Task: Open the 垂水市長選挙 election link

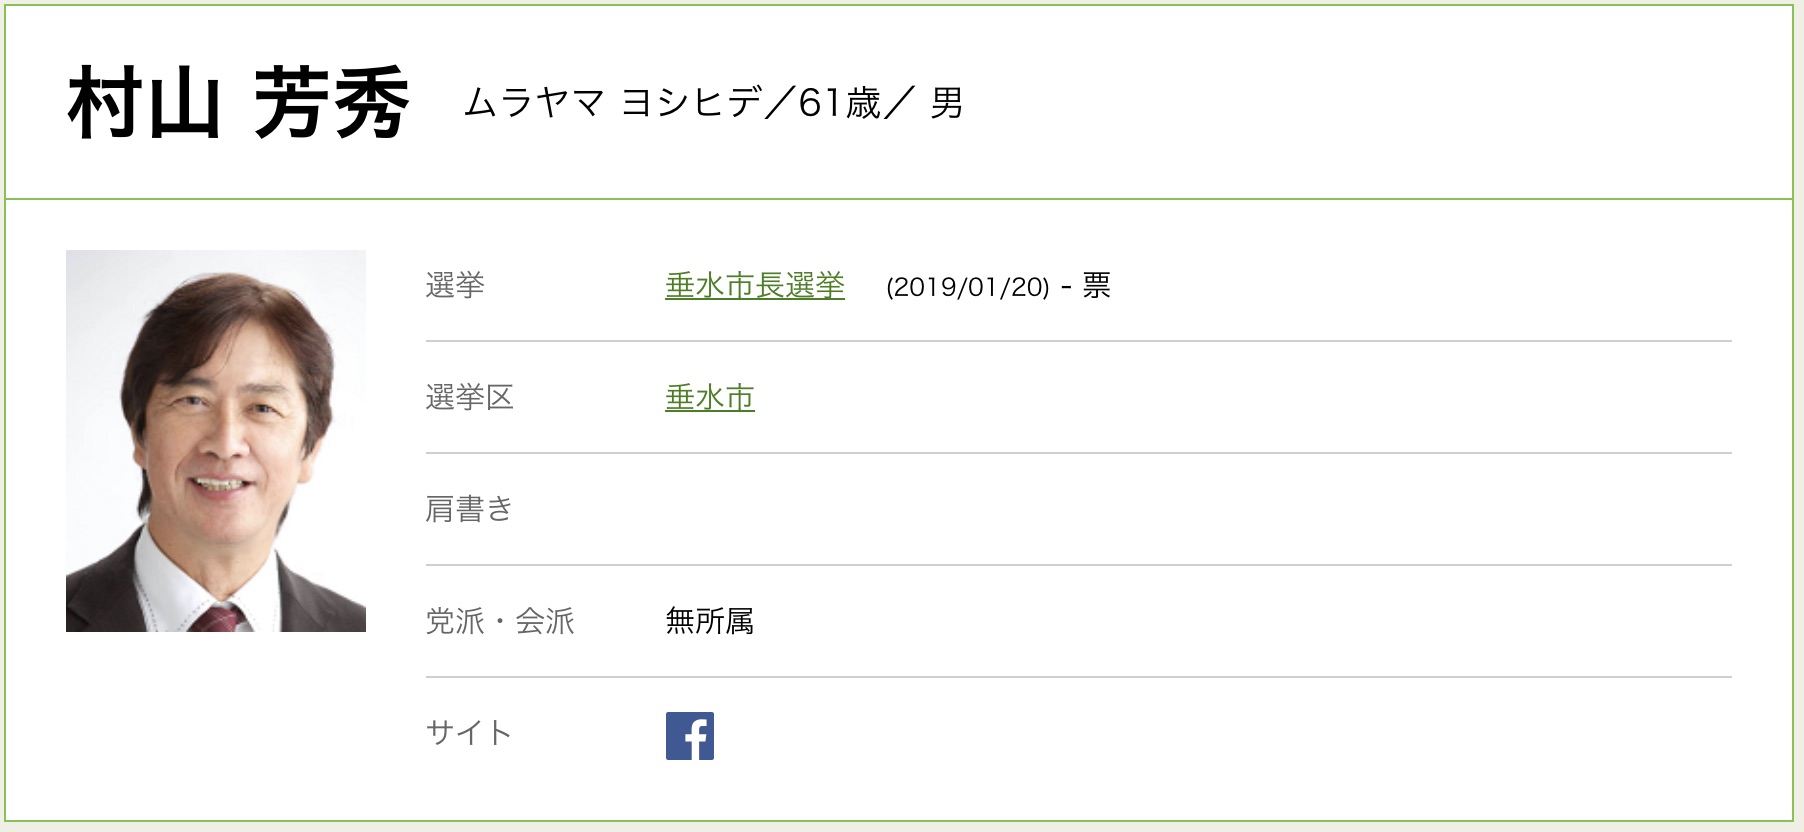Action: (755, 286)
